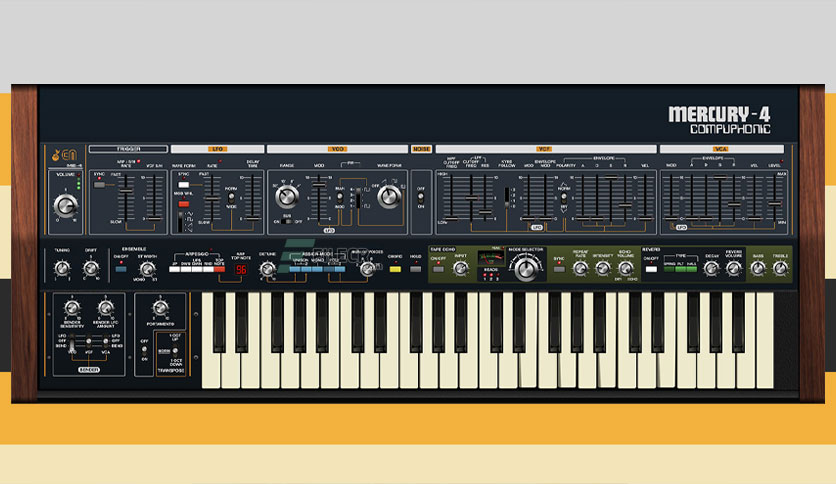Click the yellow Chord button

click(395, 269)
